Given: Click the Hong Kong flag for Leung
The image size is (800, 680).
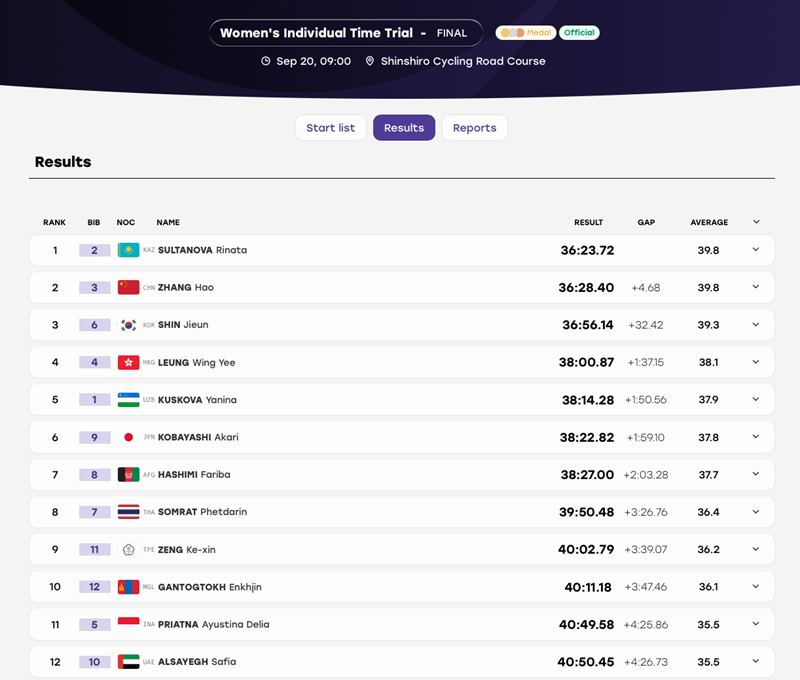Looking at the screenshot, I should tap(128, 362).
